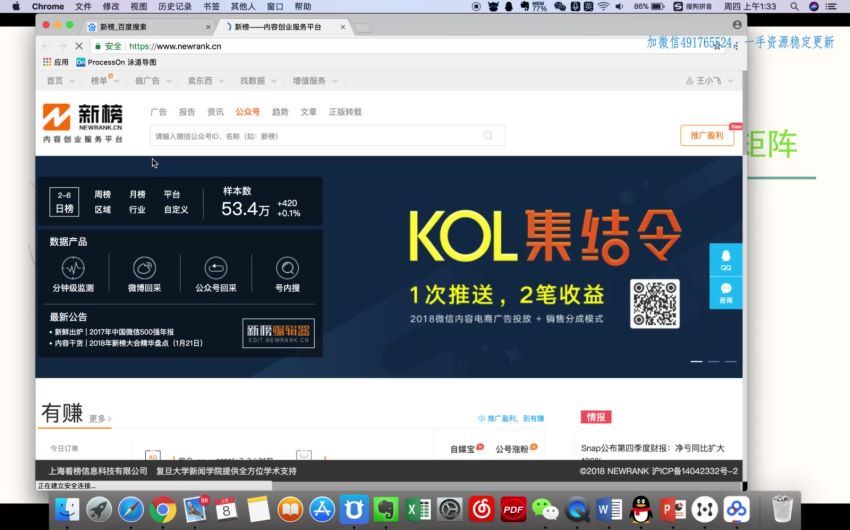Open the App Store in the dock
This screenshot has height=530, width=850.
(x=322, y=510)
